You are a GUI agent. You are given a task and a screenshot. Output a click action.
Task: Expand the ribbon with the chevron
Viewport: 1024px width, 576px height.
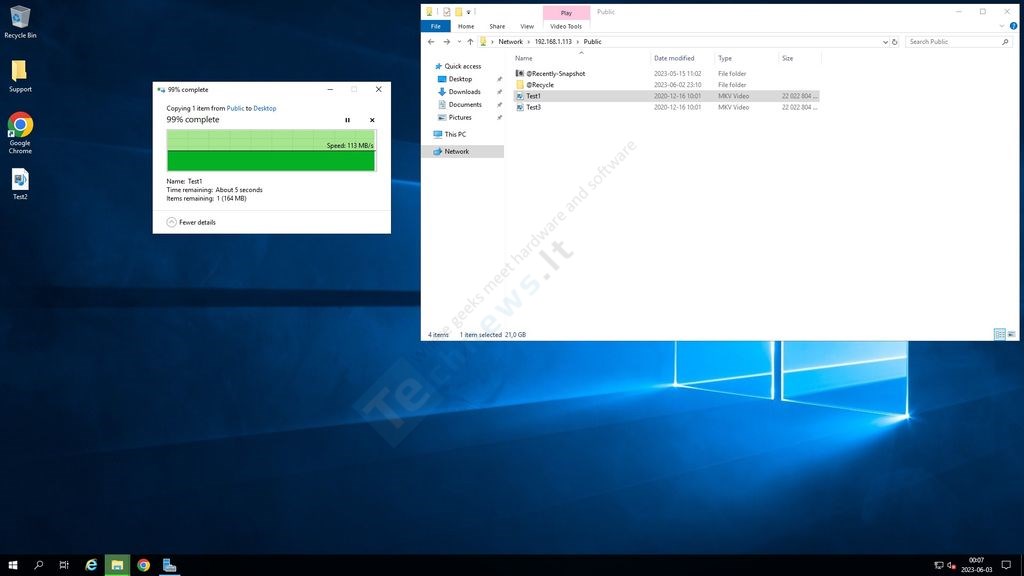[x=1002, y=26]
